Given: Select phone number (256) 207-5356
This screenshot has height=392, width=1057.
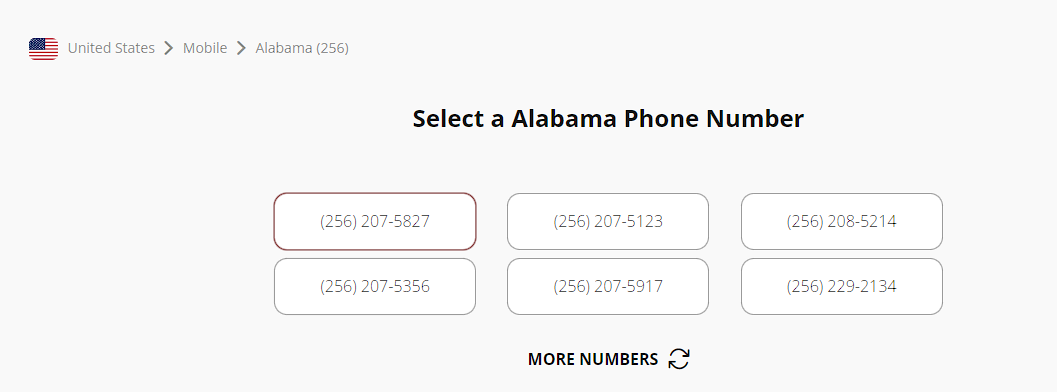Looking at the screenshot, I should click(x=375, y=286).
